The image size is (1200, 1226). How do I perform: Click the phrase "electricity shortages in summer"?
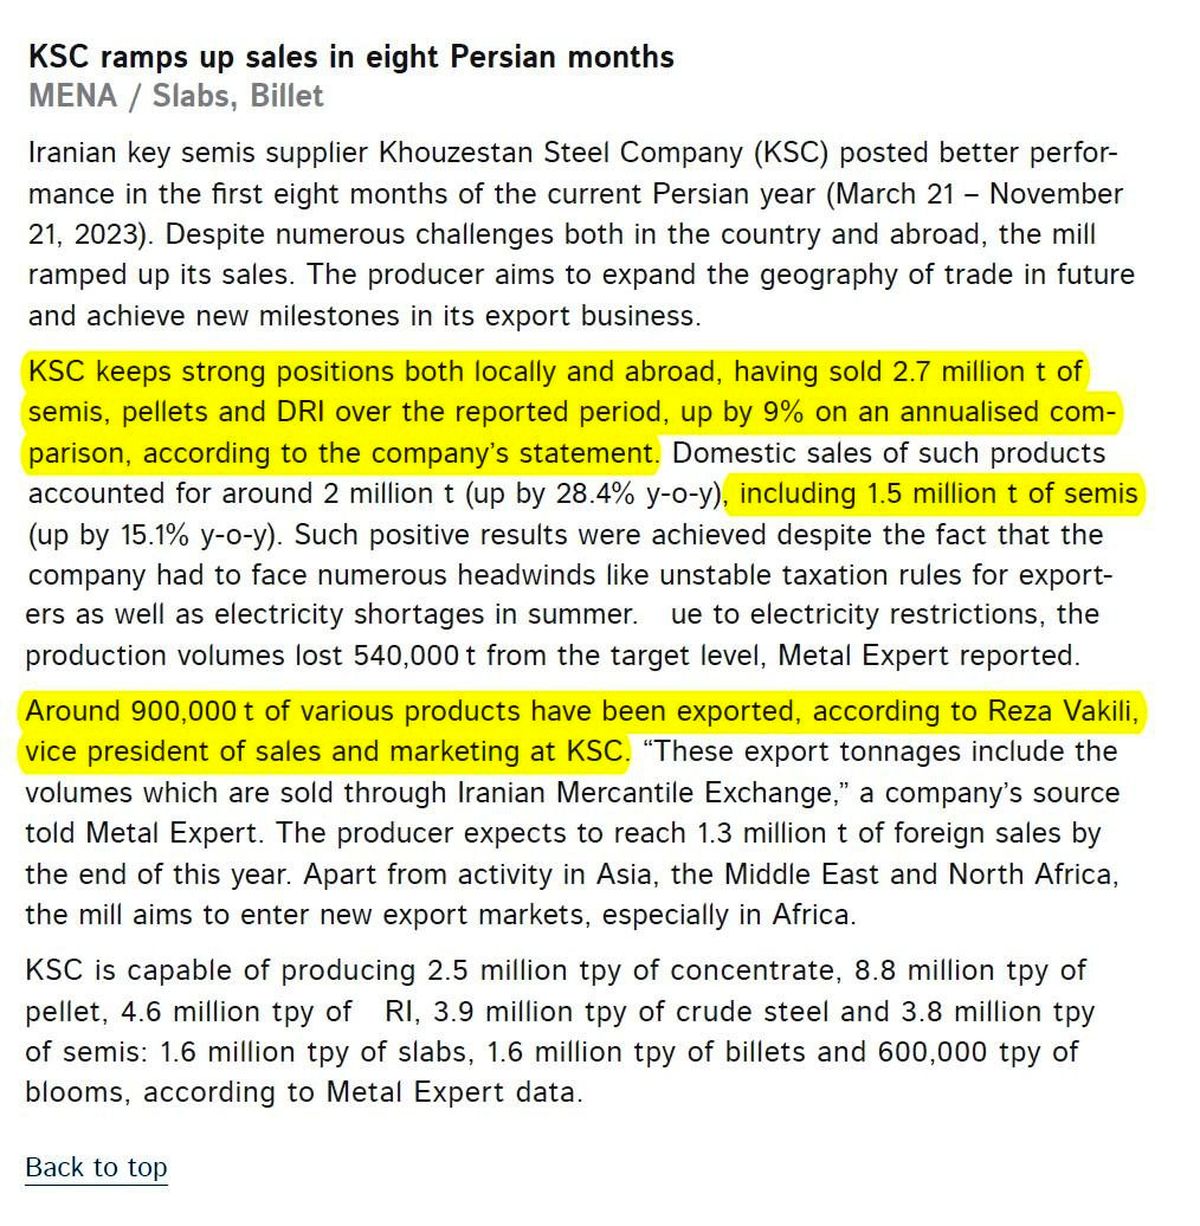tap(425, 613)
